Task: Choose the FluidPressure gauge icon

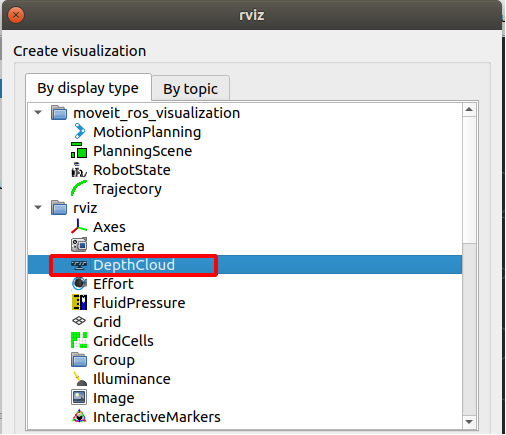Action: coord(79,303)
